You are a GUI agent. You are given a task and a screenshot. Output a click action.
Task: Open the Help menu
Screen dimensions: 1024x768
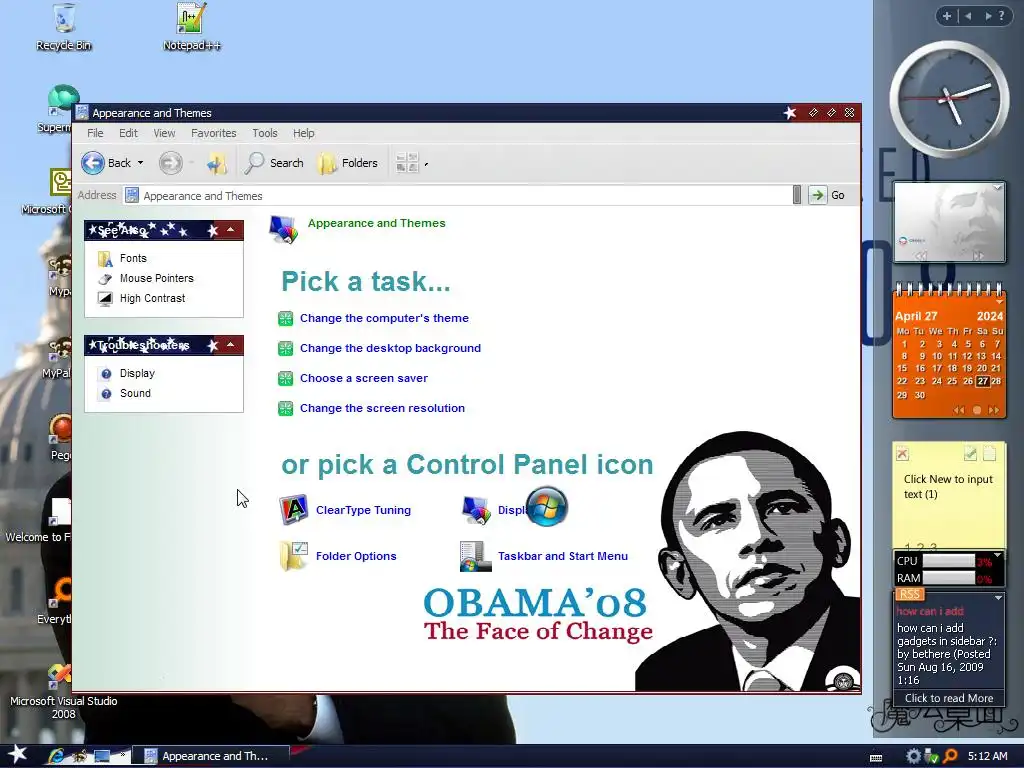click(303, 133)
